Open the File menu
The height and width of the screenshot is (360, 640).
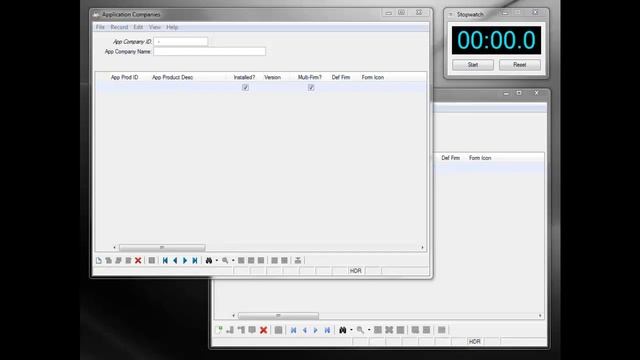click(100, 27)
